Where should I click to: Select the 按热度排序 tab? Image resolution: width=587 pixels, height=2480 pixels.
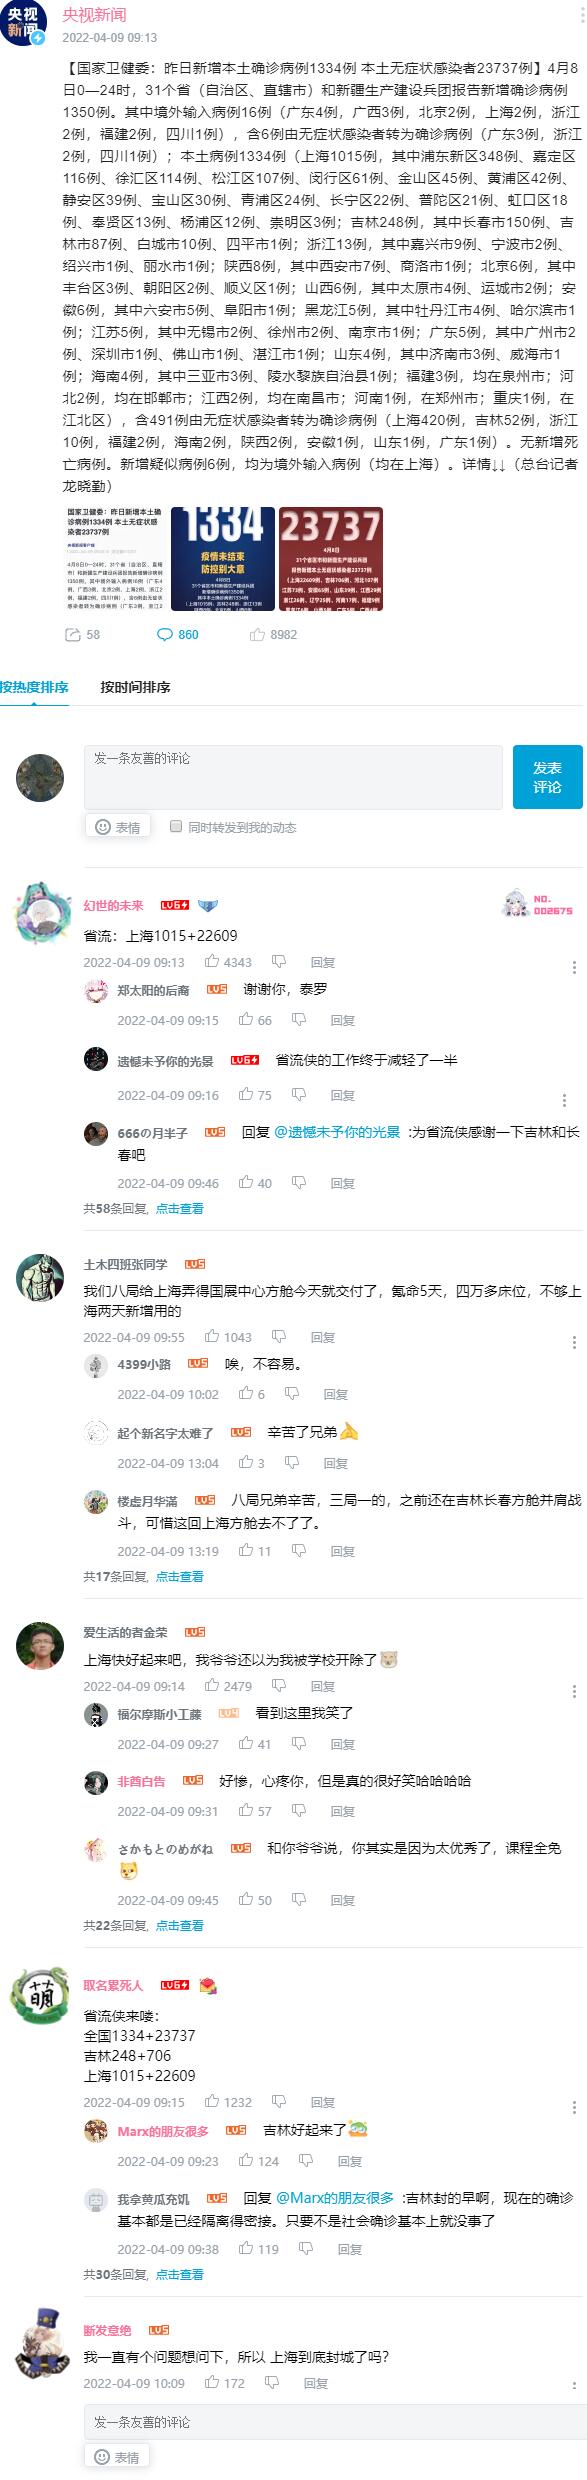click(34, 687)
